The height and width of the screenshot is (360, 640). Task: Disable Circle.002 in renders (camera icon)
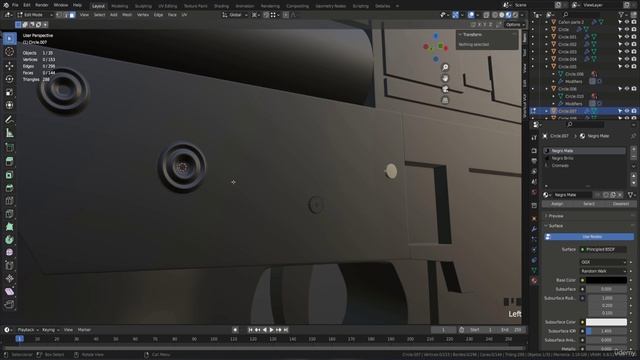634,44
